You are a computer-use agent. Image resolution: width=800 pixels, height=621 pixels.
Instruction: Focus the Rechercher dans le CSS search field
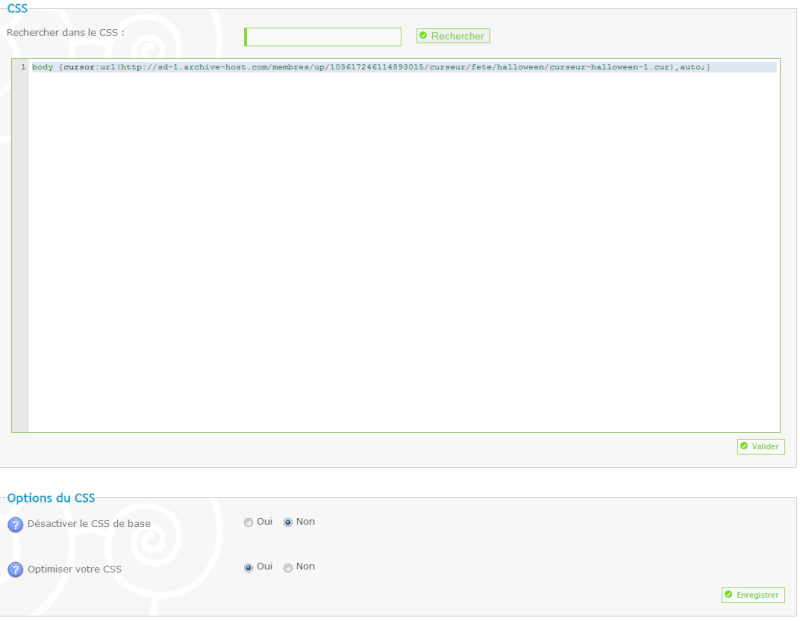click(x=323, y=37)
